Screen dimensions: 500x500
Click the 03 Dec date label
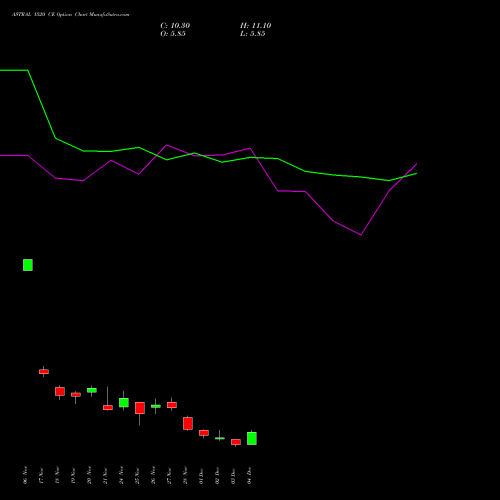pos(234,475)
